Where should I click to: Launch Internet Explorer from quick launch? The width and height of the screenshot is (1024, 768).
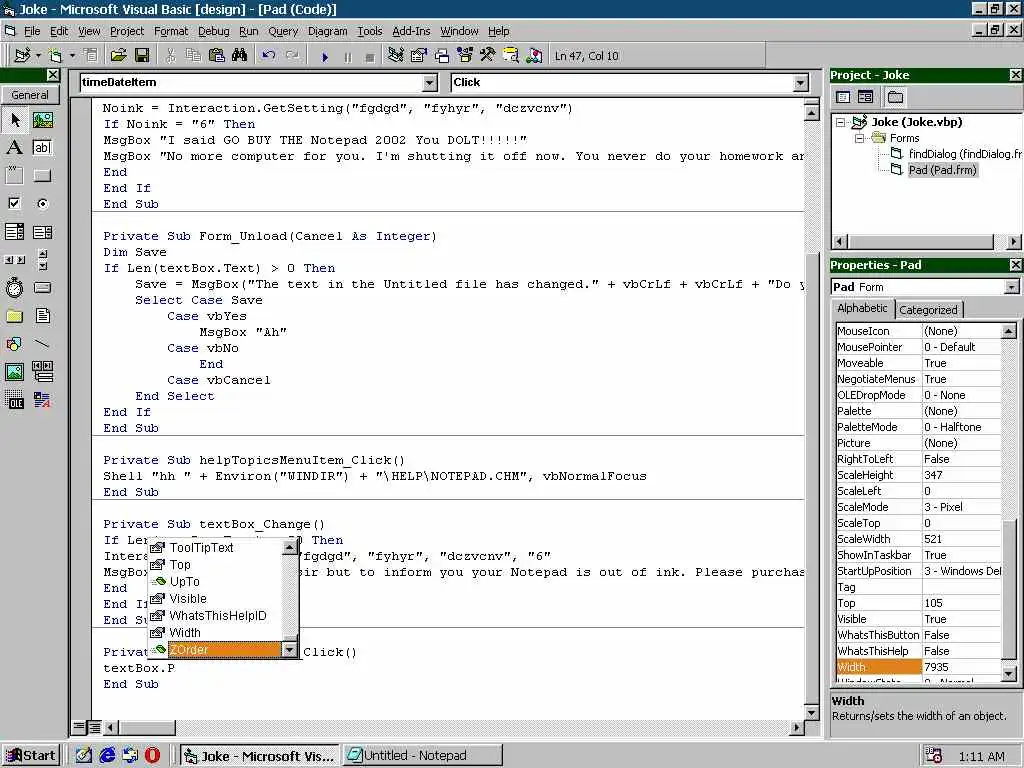point(106,756)
